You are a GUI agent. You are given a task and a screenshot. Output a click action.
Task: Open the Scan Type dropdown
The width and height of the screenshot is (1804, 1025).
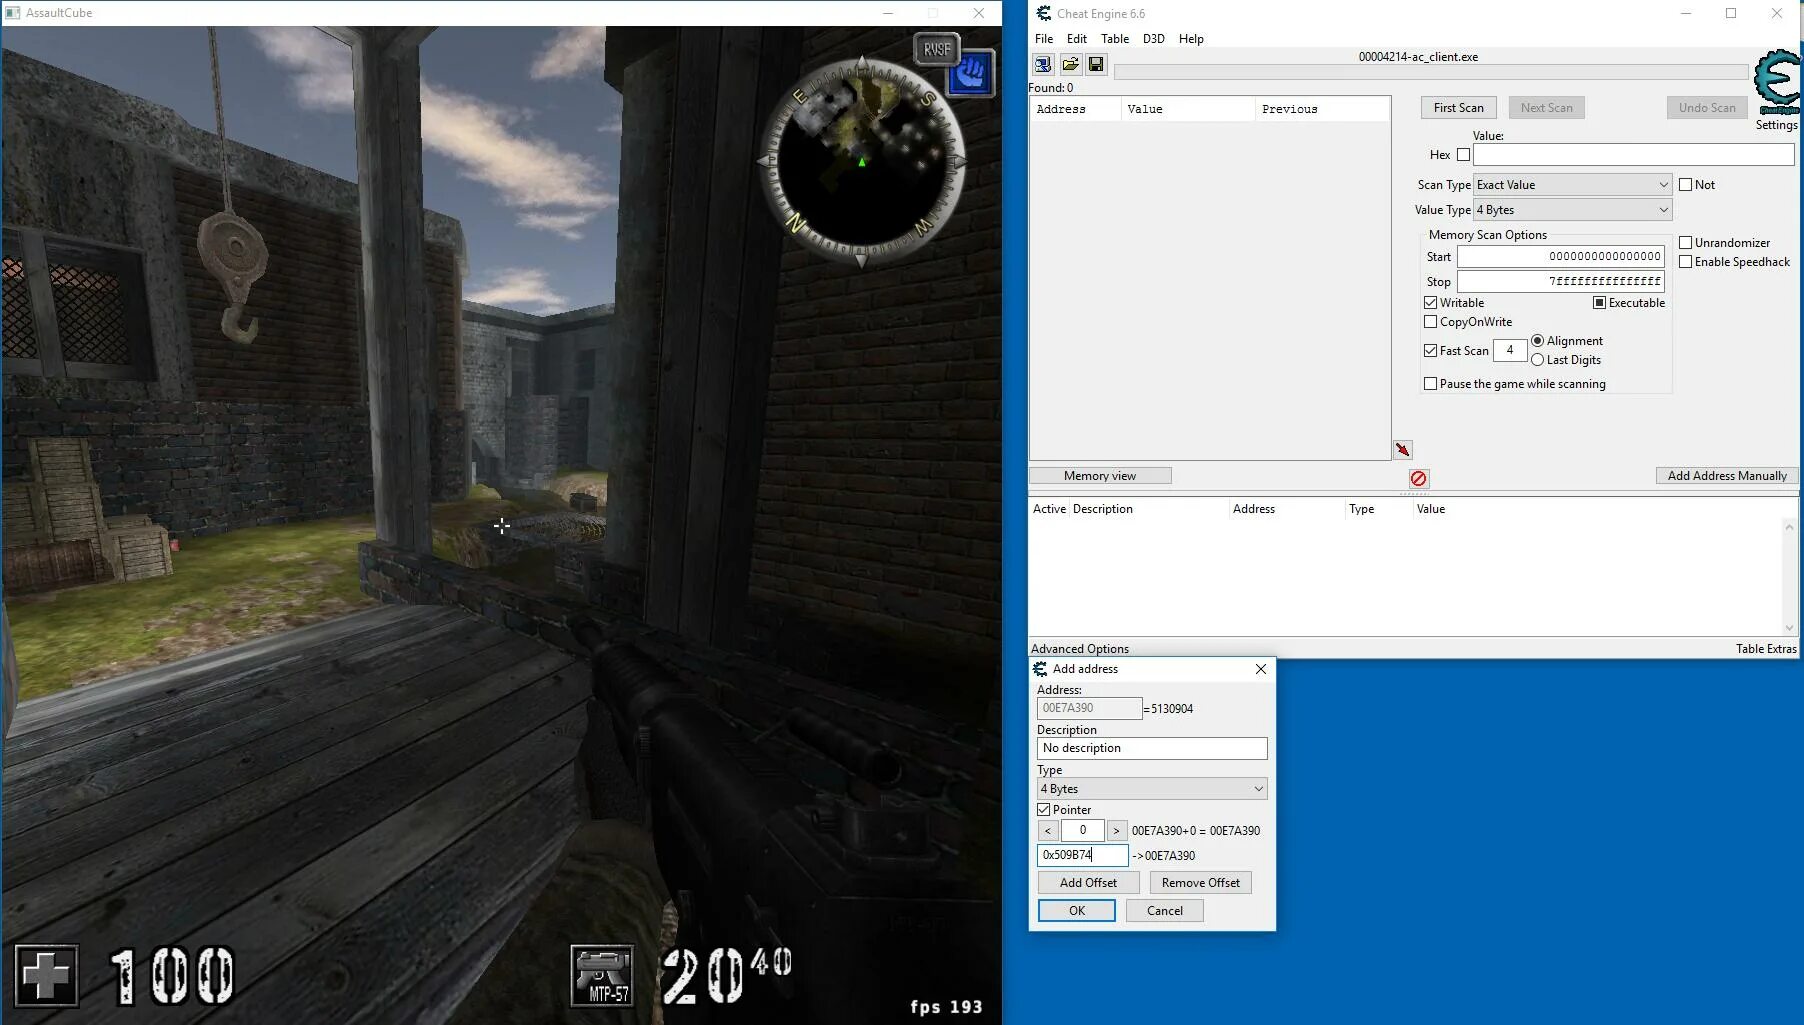click(x=1572, y=185)
